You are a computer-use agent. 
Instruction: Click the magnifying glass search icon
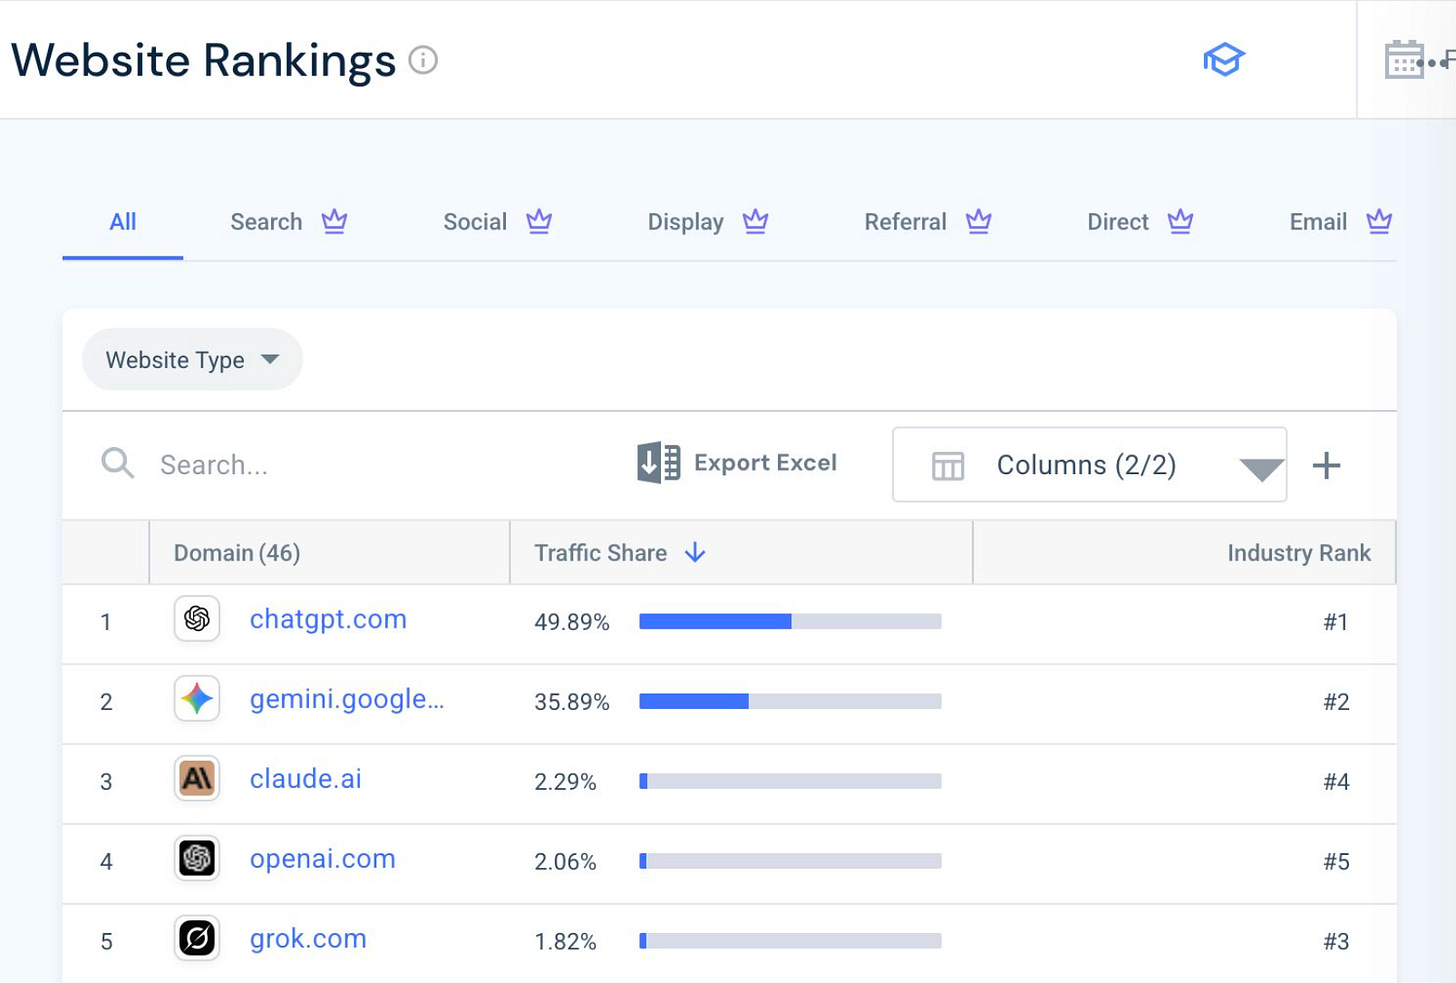pyautogui.click(x=117, y=463)
